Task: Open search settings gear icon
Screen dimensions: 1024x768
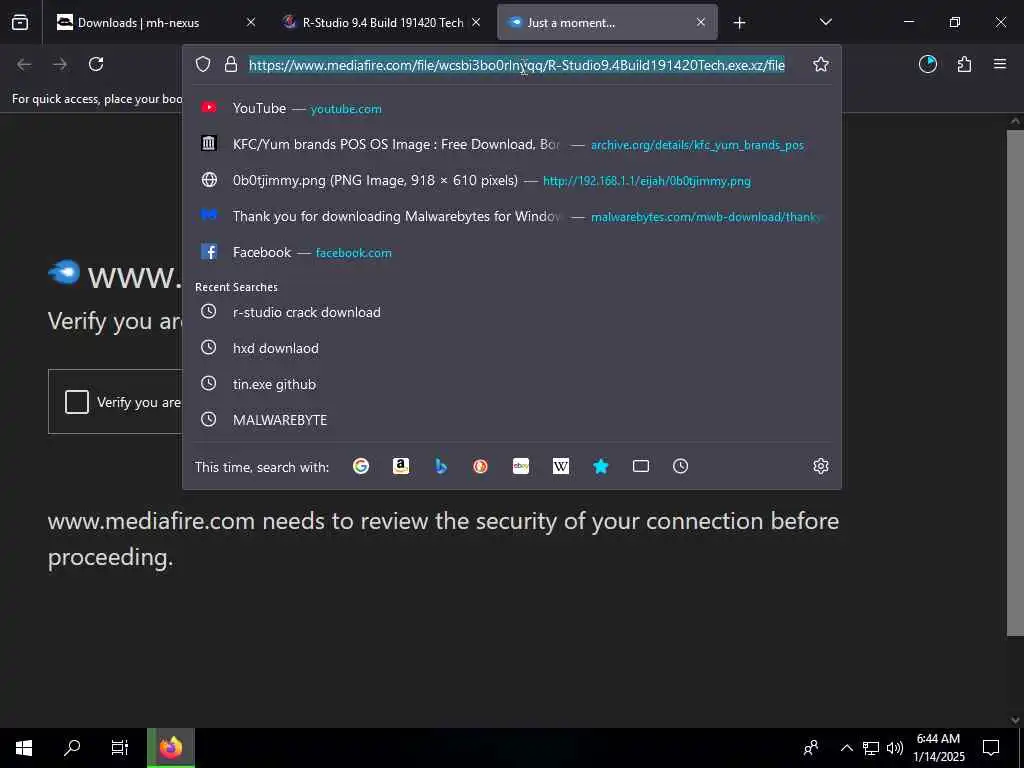Action: click(821, 466)
